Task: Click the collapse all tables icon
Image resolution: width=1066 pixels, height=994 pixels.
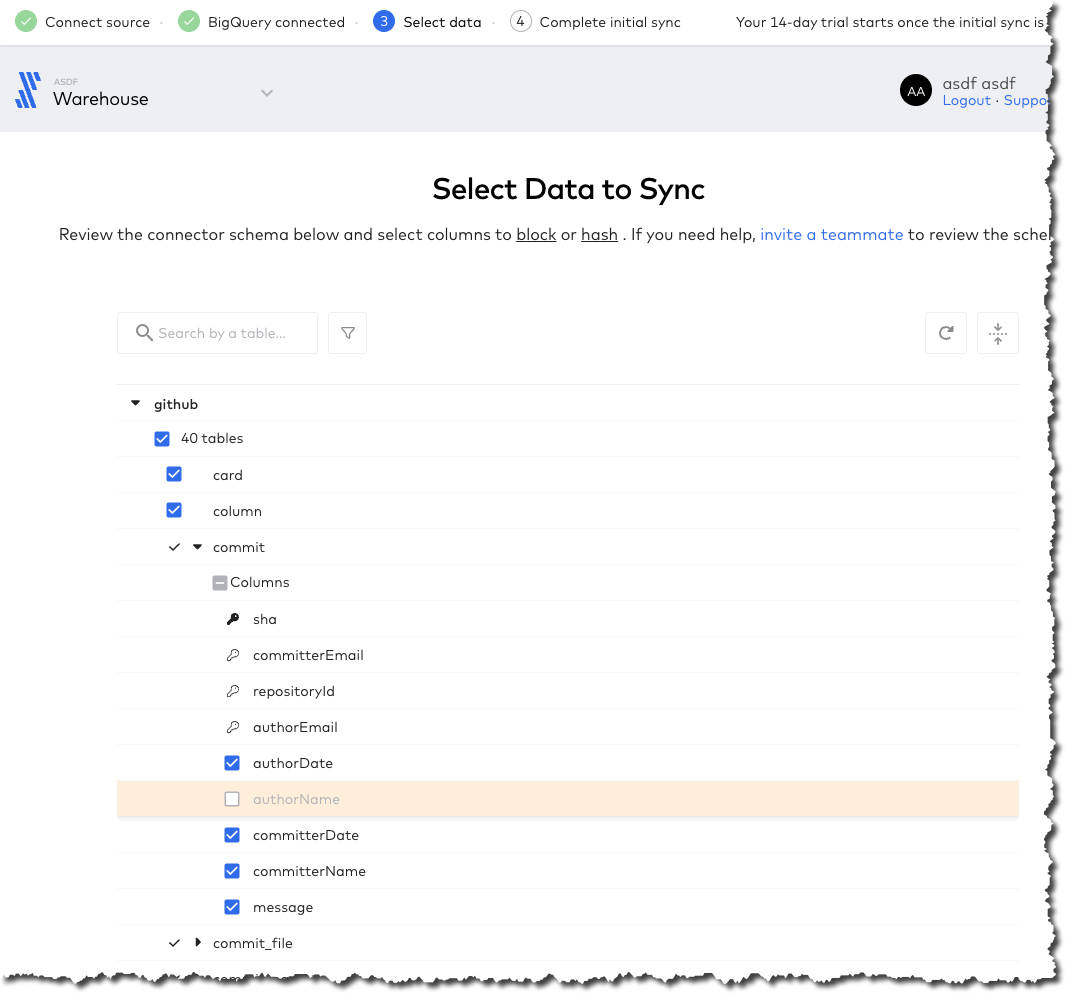Action: coord(997,333)
